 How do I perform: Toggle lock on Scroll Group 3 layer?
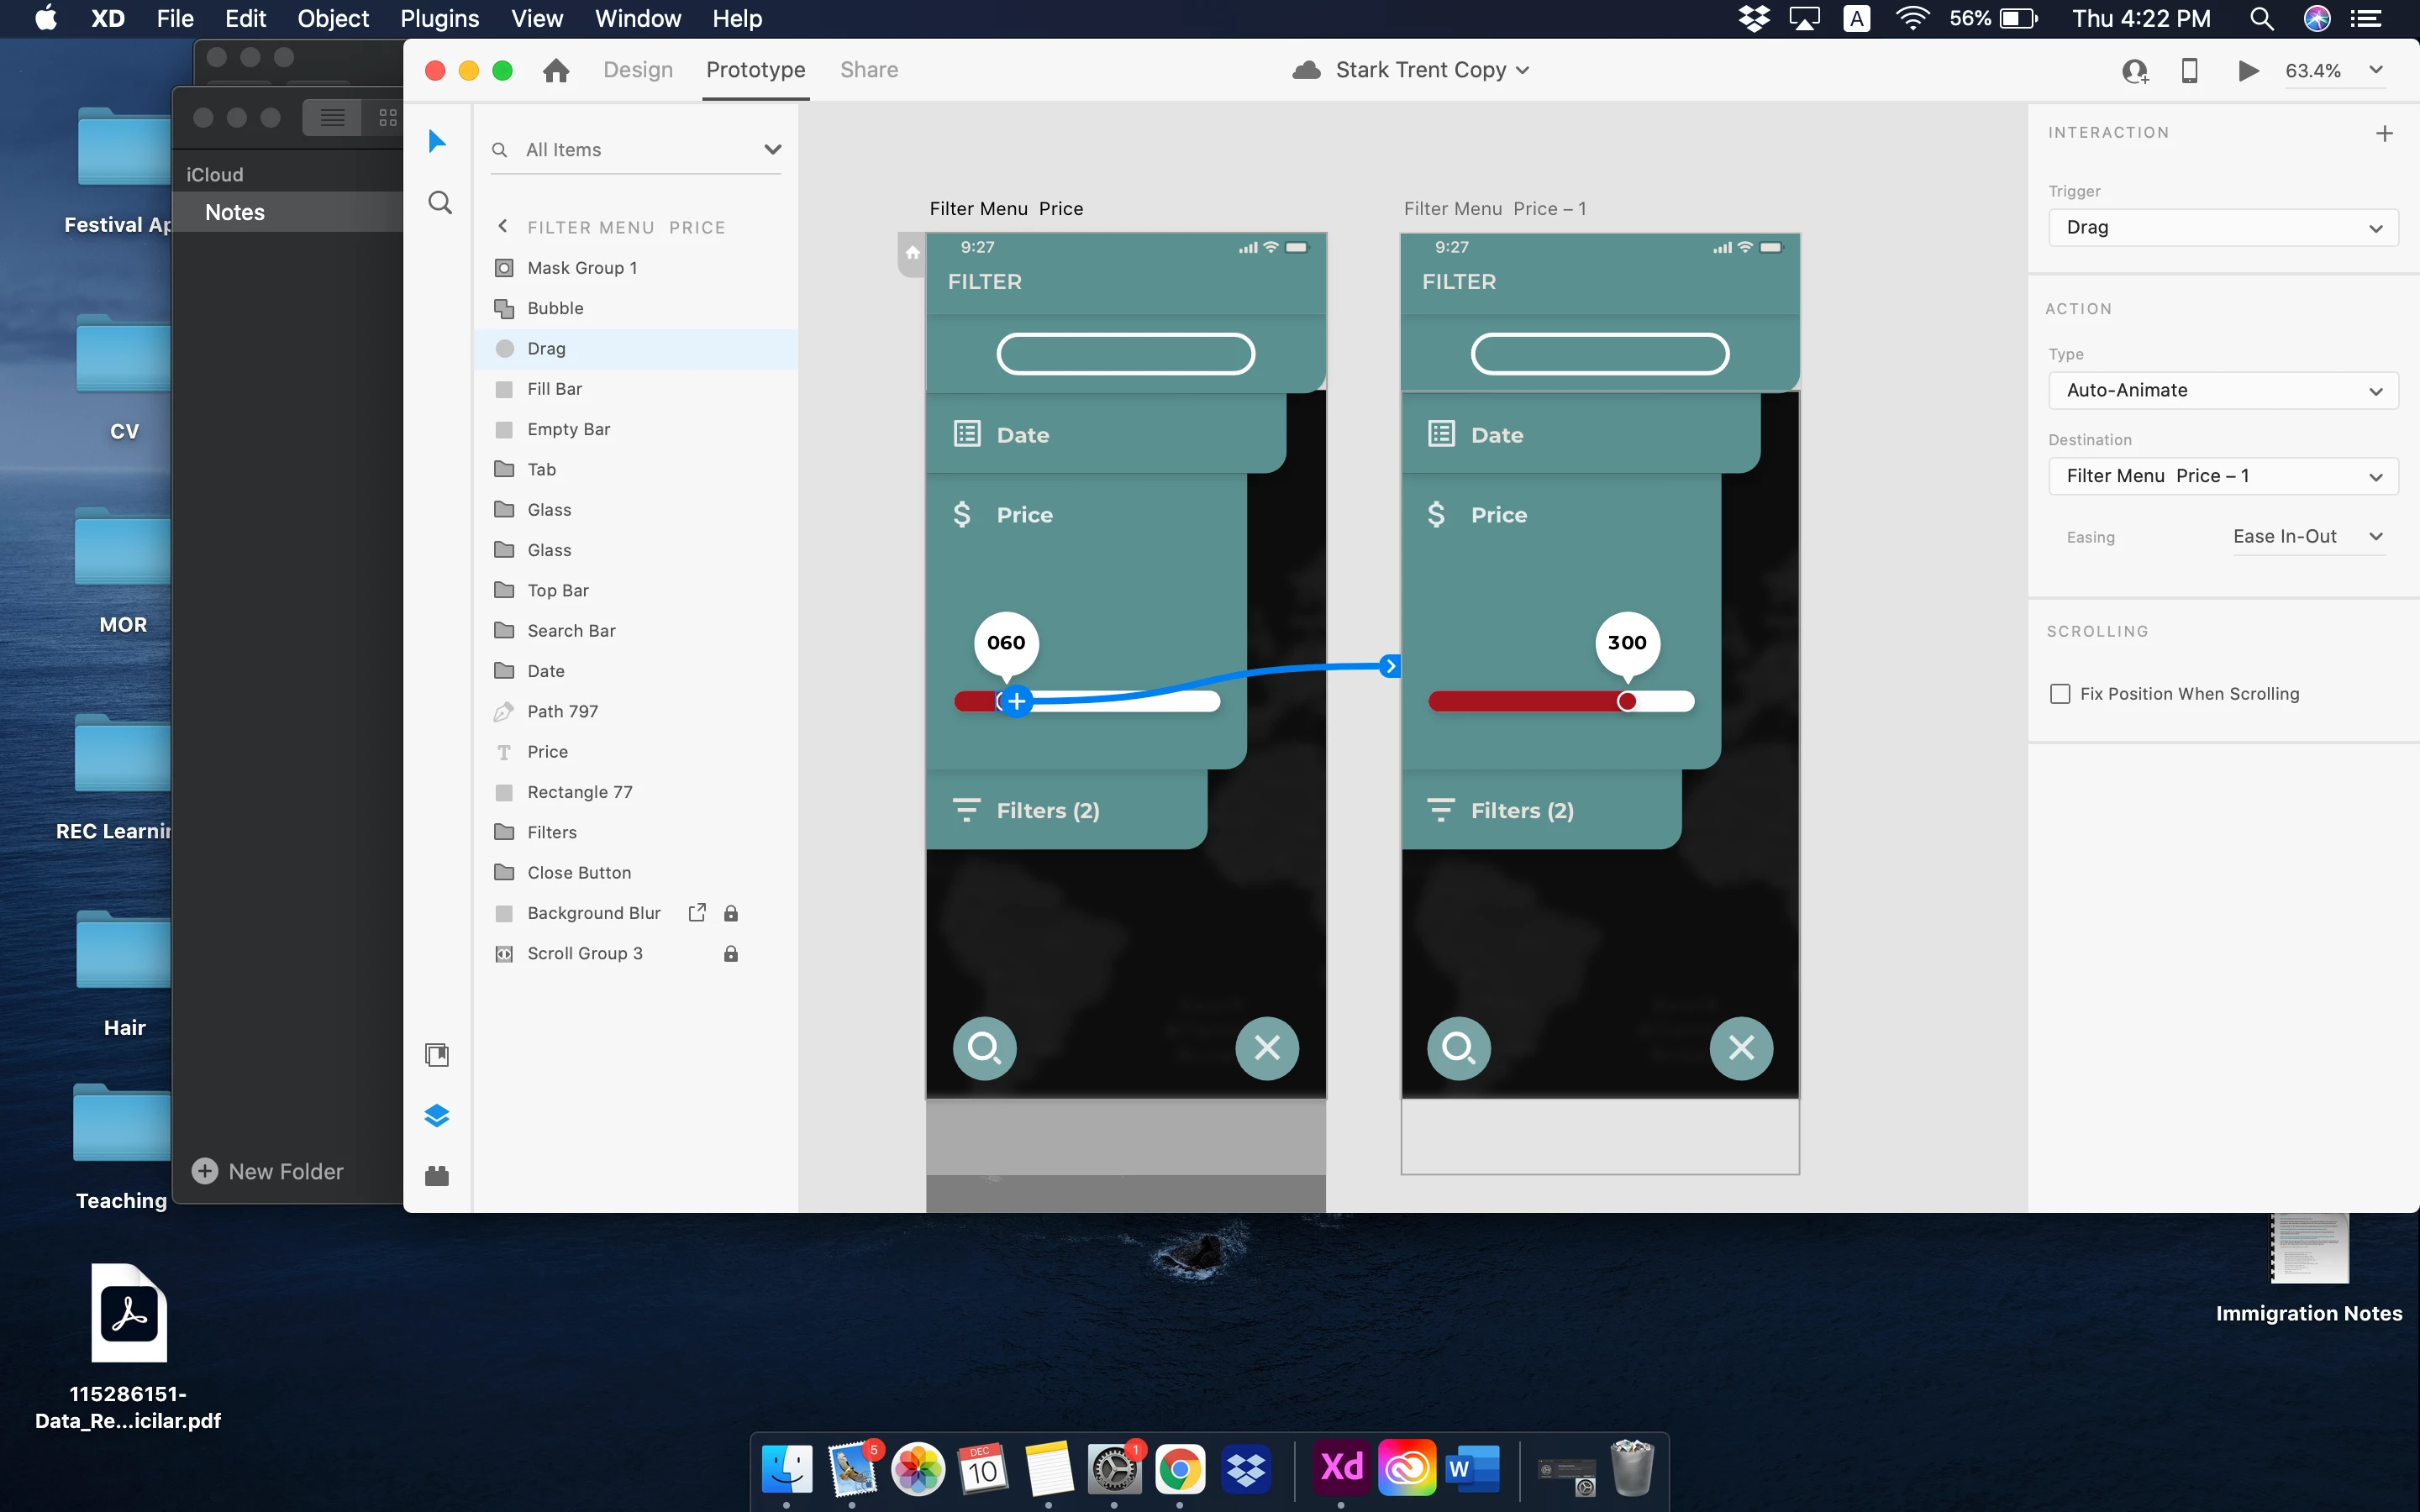click(731, 954)
